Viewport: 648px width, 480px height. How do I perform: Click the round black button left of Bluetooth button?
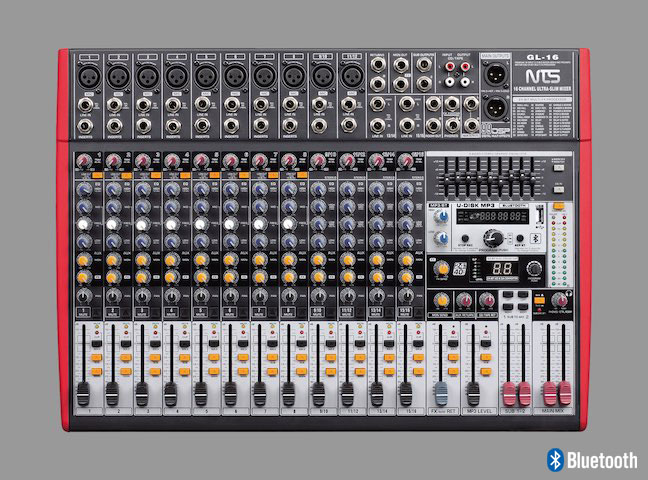click(x=520, y=239)
